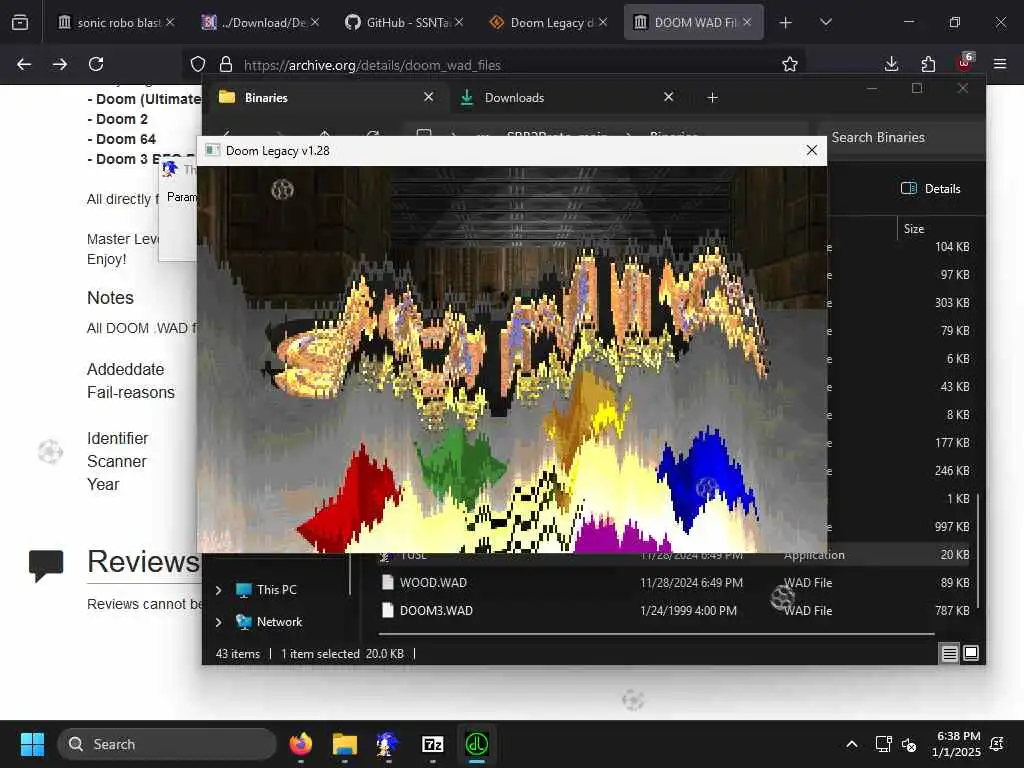Click the Doom Legacy title bar icon
1024x768 pixels.
point(212,150)
